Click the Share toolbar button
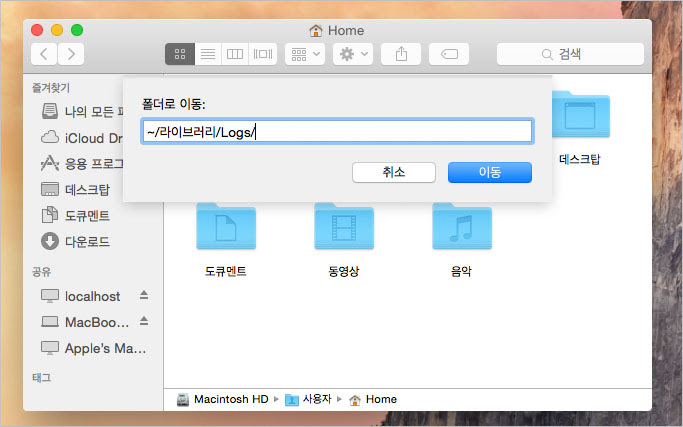Image resolution: width=683 pixels, height=427 pixels. click(401, 54)
